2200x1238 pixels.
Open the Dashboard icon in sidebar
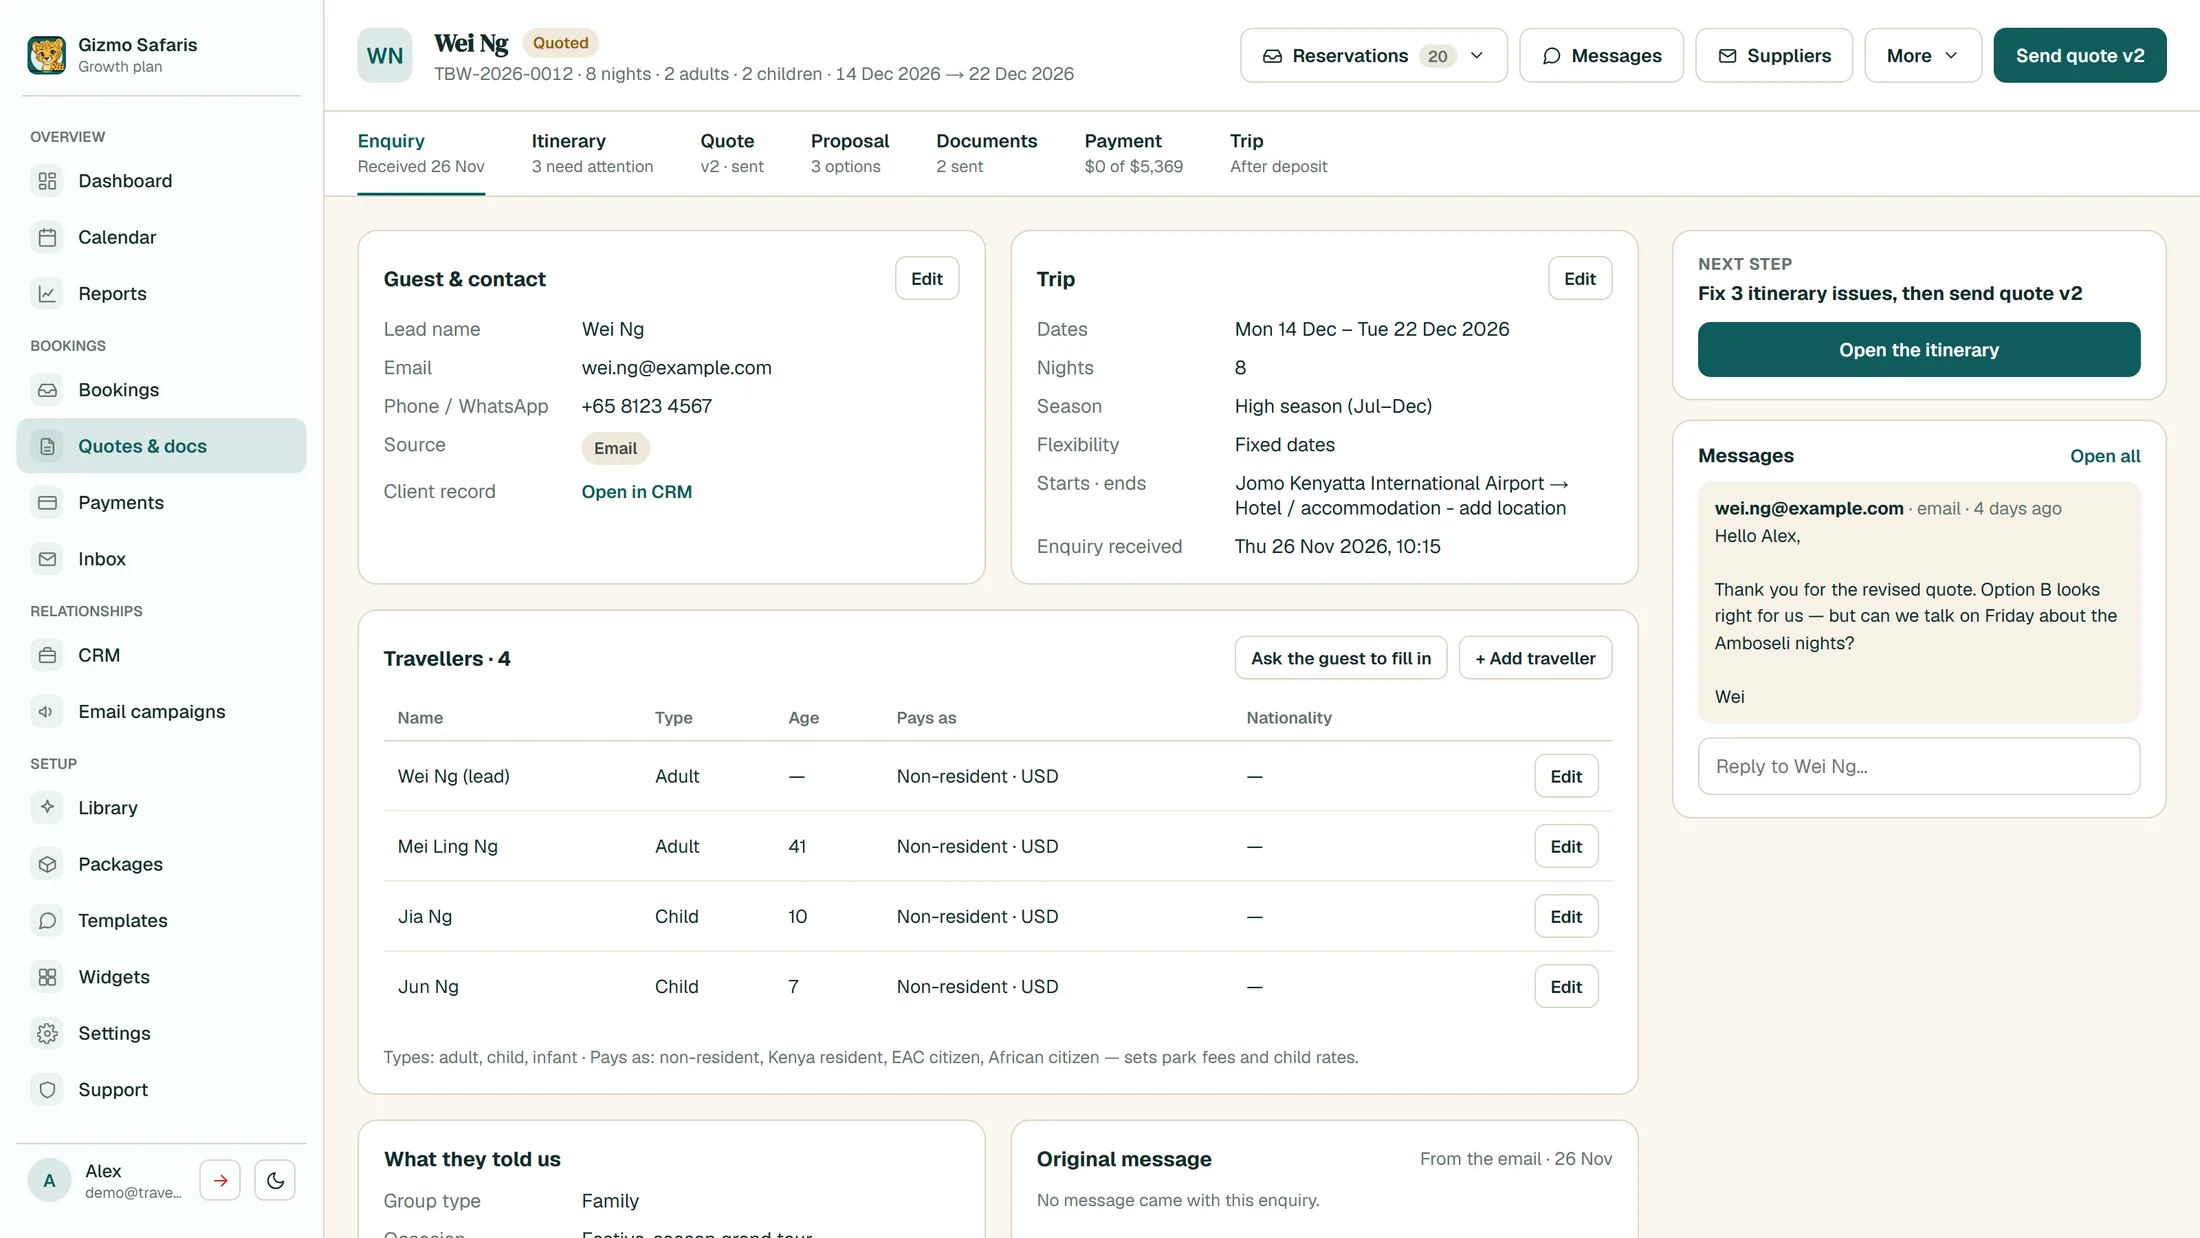click(47, 181)
